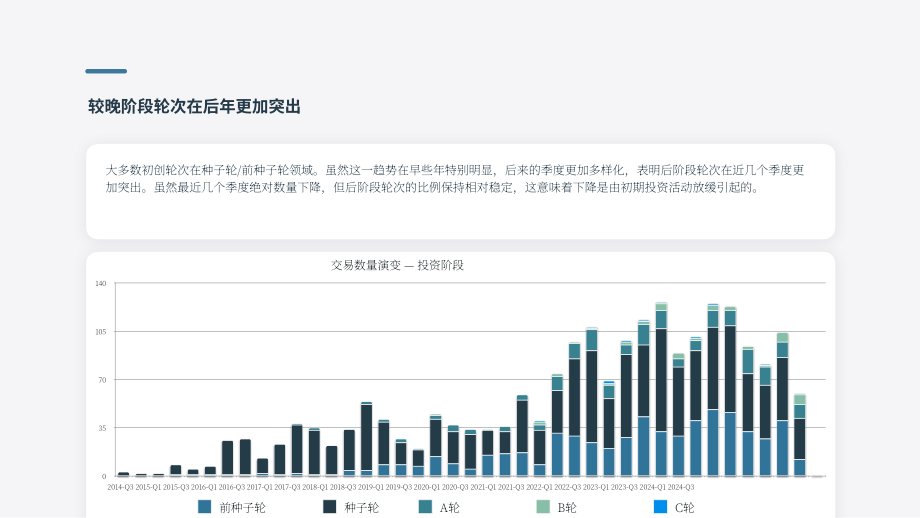
Task: Click the 2024-Q3 x-axis label
Action: click(681, 487)
